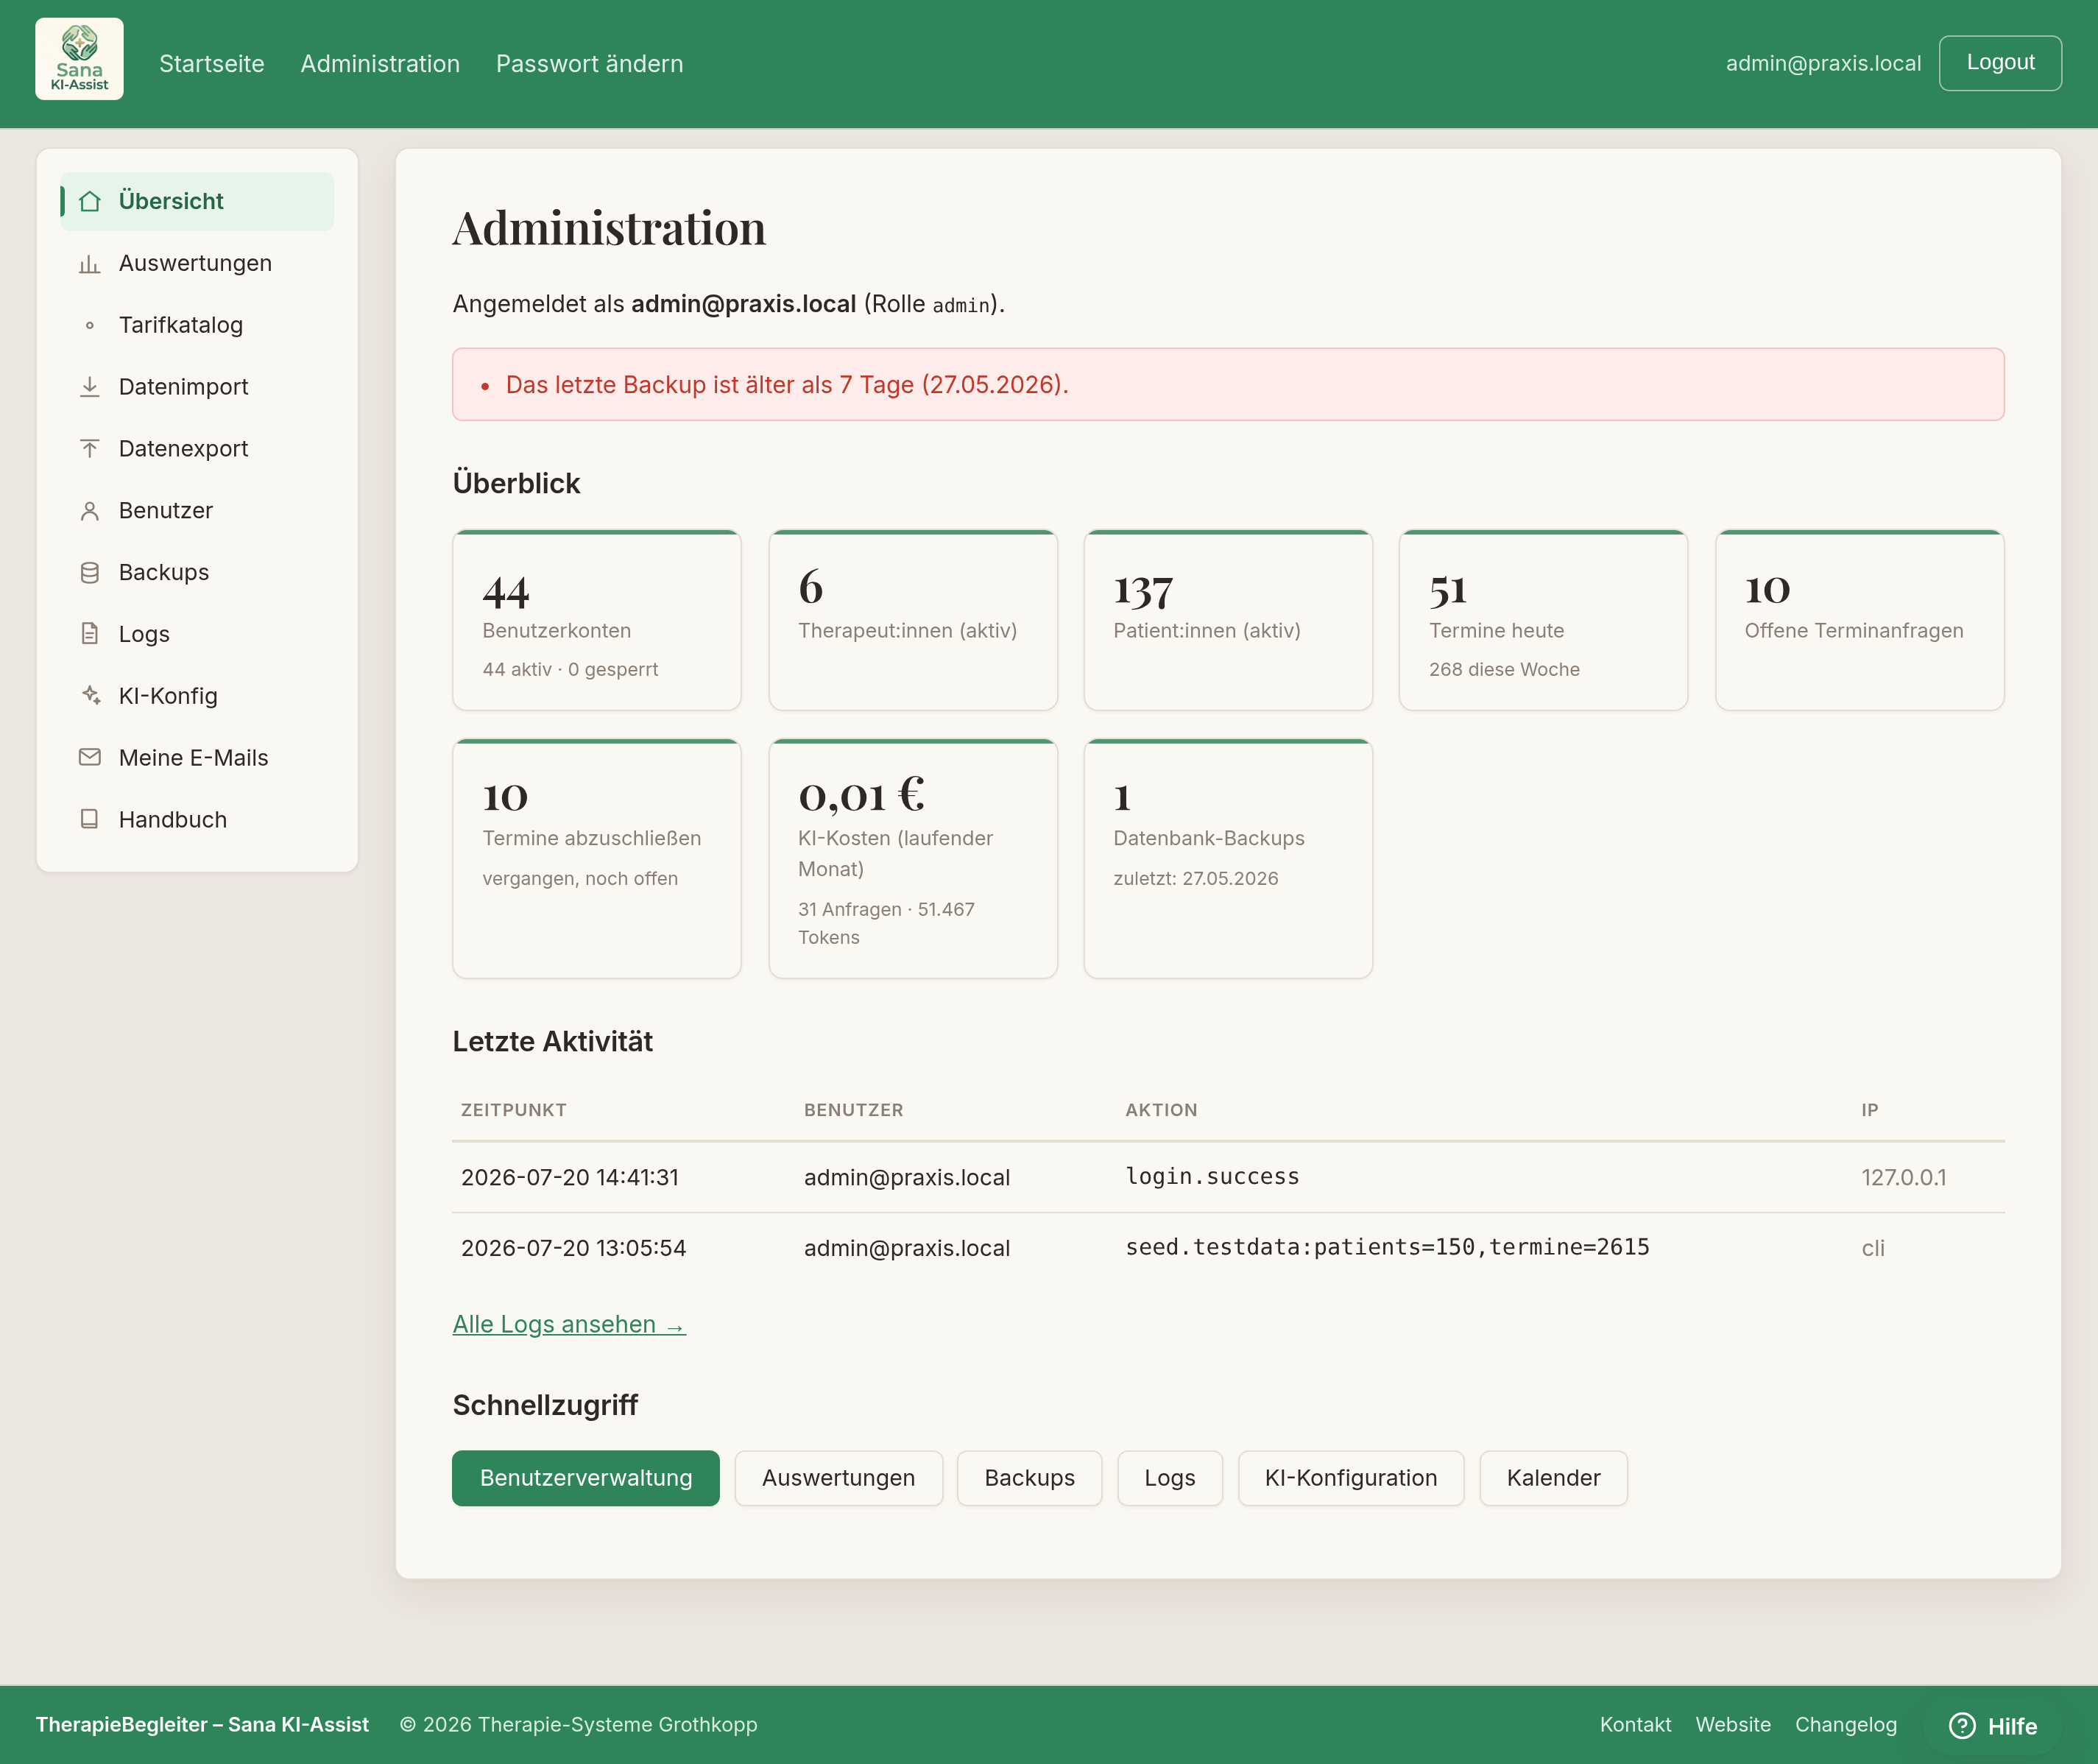Click the ZEITPUNKT column header
2098x1764 pixels.
point(513,1110)
